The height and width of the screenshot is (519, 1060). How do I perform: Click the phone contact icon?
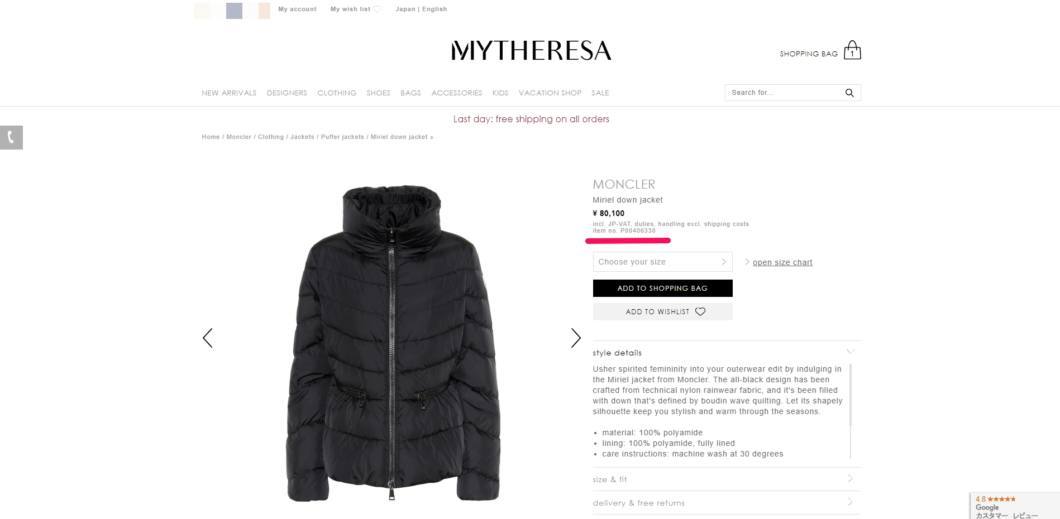click(x=11, y=137)
